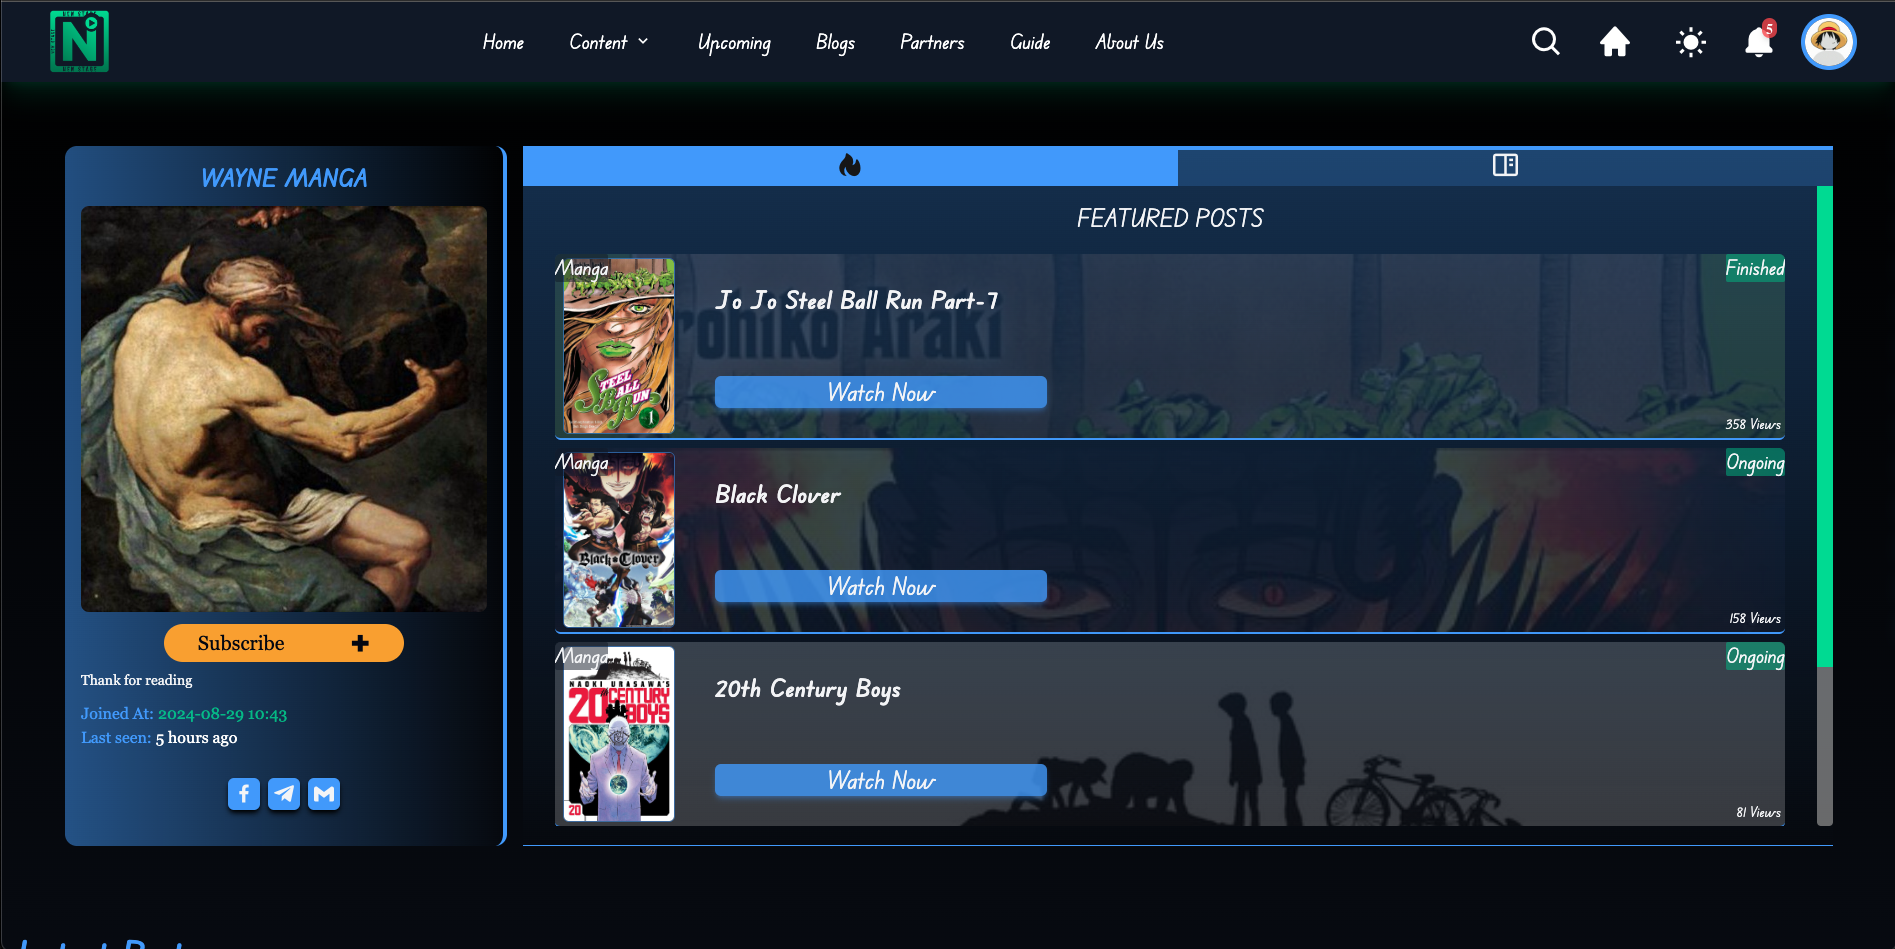Open Wayne Manga's Facebook link icon

coord(244,794)
